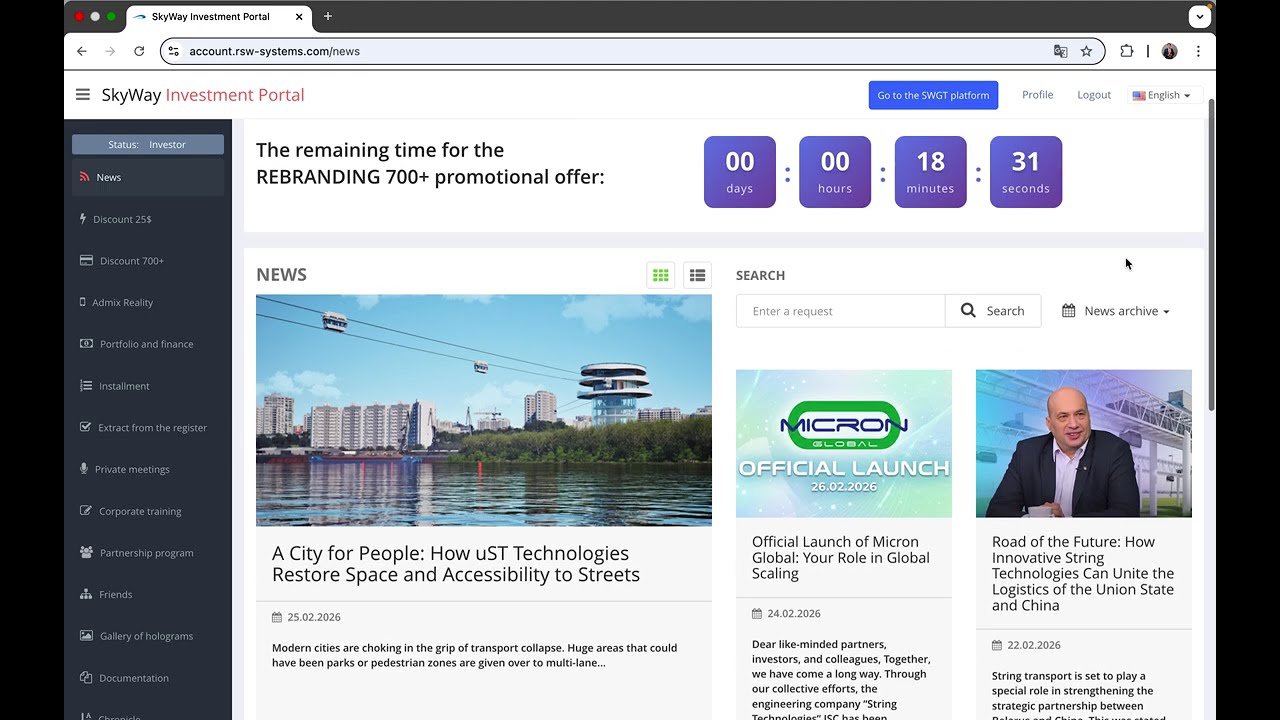
Task: Click the site information icon in address bar
Action: coord(174,51)
